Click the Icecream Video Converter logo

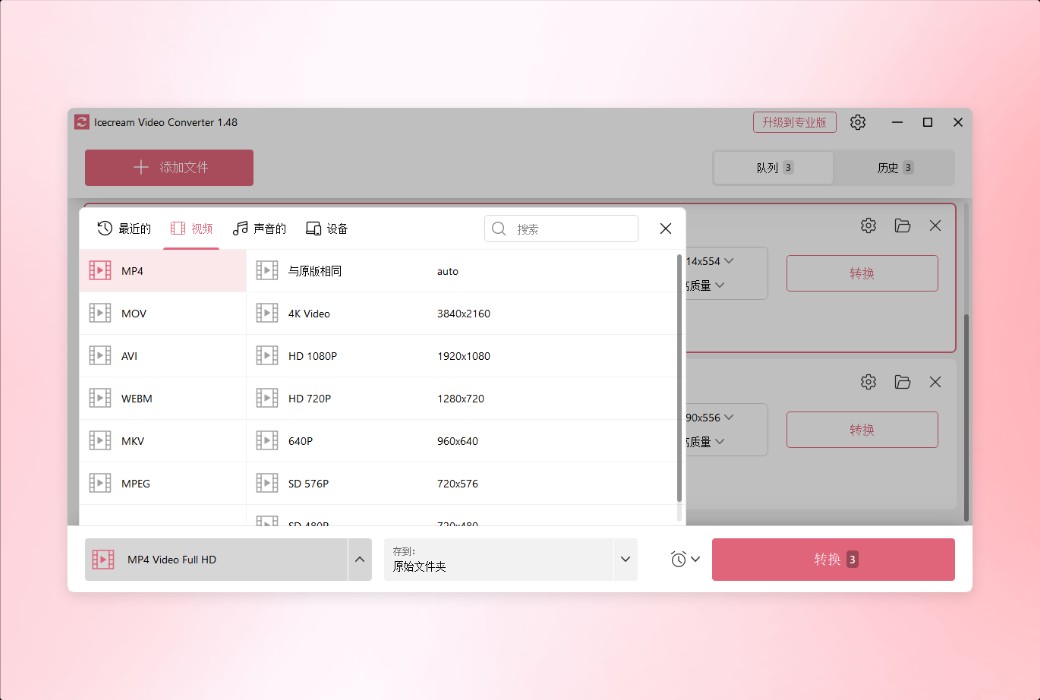click(x=80, y=121)
